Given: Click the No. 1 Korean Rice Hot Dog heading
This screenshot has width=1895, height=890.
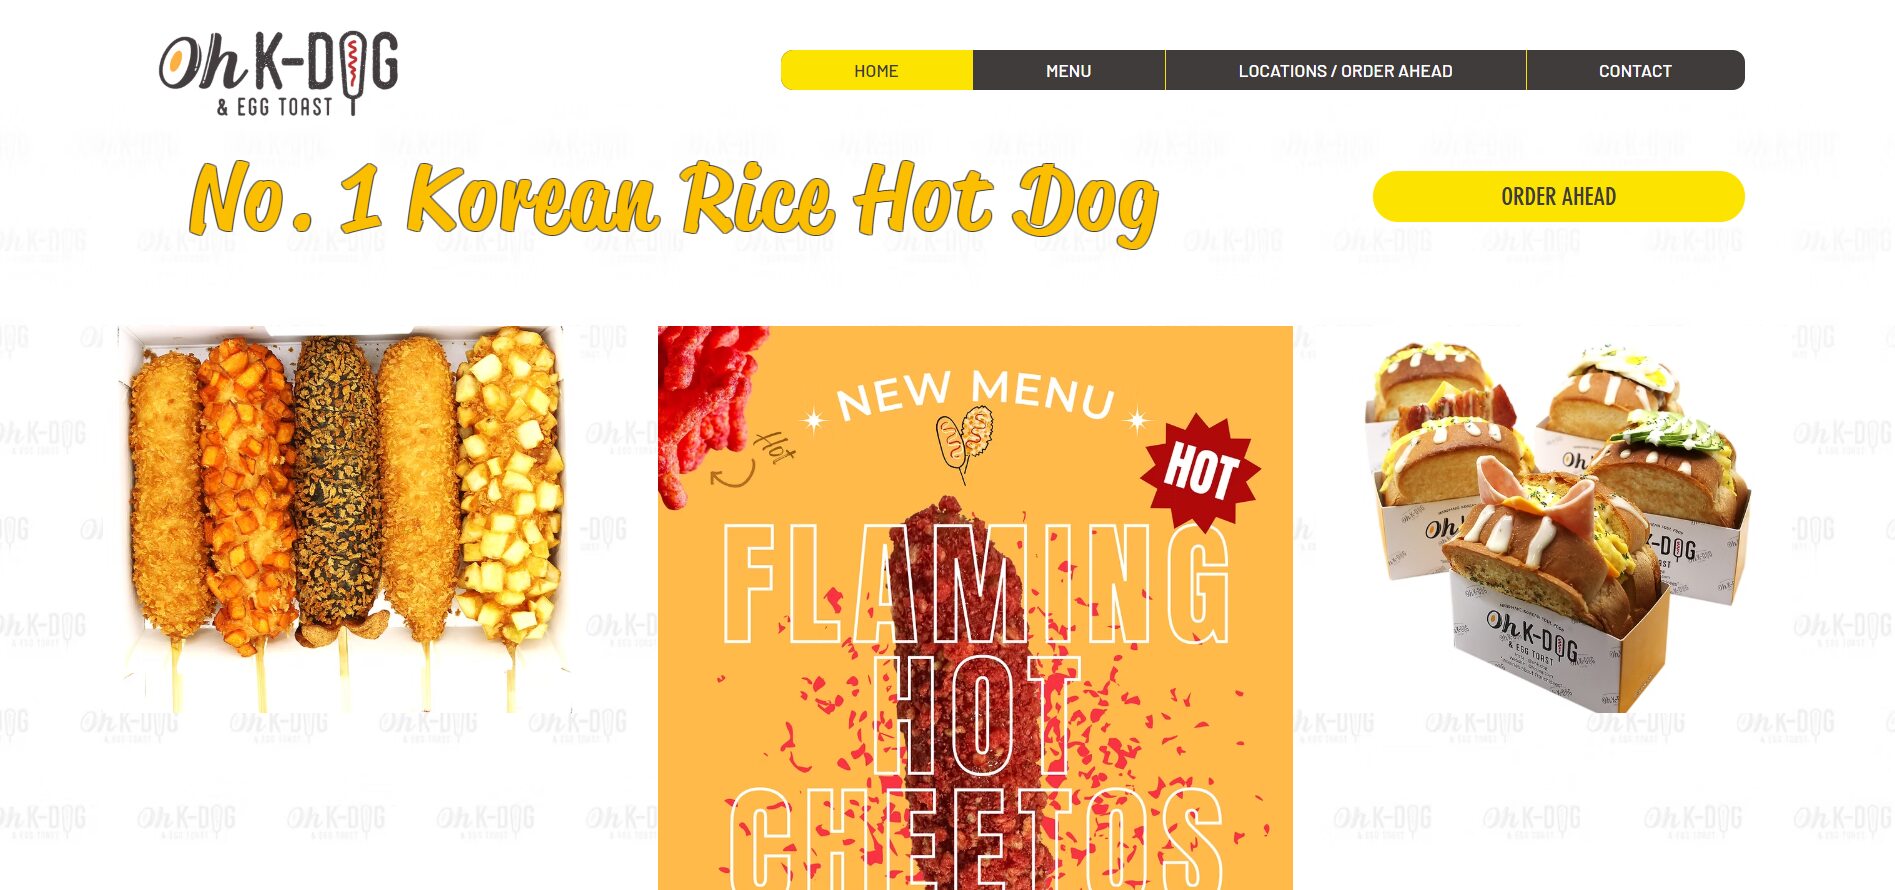Looking at the screenshot, I should tap(674, 202).
